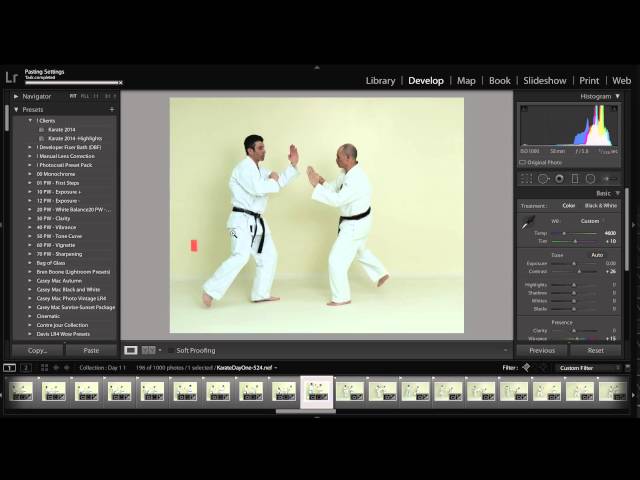Click the Copy... button
Screen dimensions: 640x480
click(38, 350)
